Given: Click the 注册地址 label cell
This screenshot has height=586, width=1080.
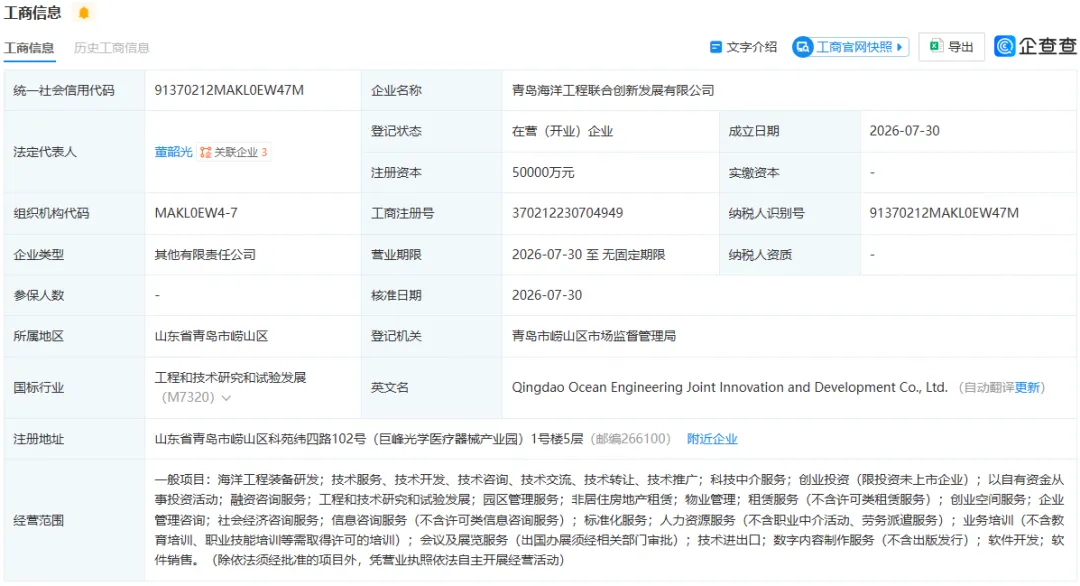Looking at the screenshot, I should [x=74, y=439].
